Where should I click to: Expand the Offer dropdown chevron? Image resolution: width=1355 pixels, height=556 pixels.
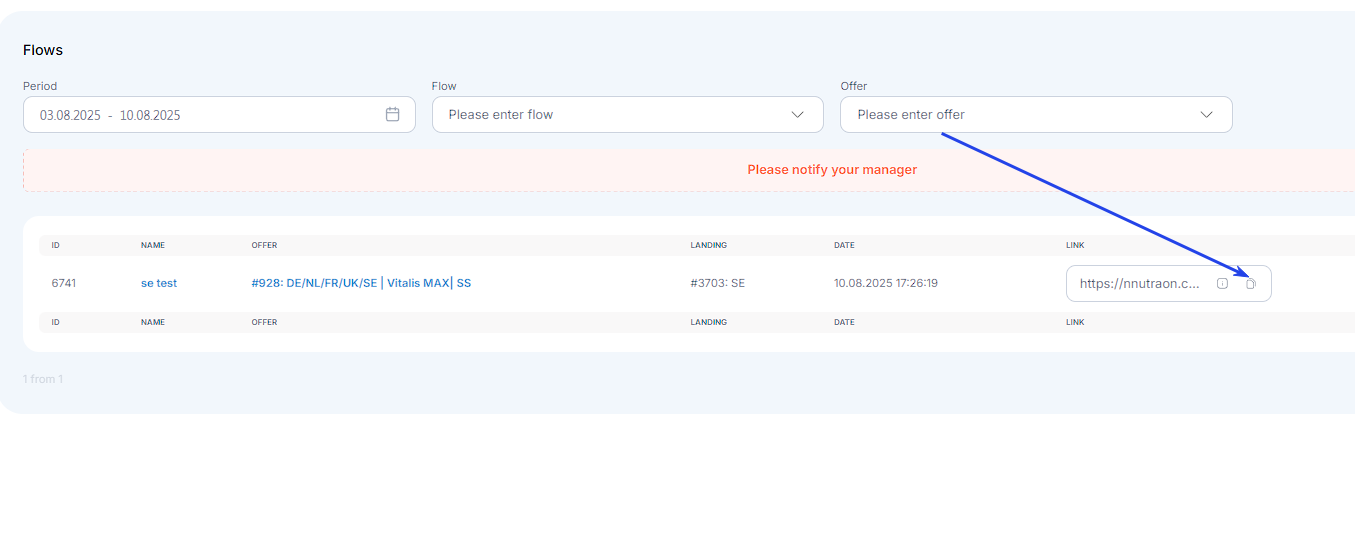click(x=1206, y=114)
